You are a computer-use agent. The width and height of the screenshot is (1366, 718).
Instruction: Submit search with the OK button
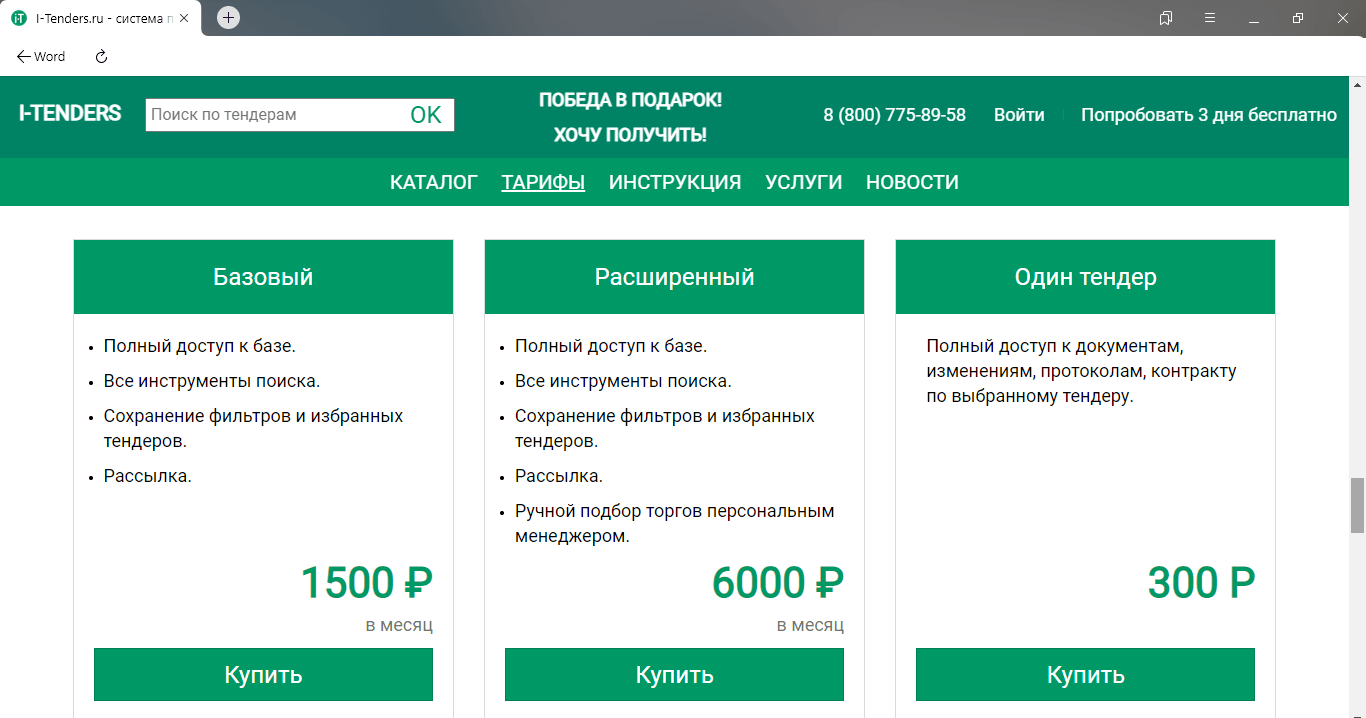pyautogui.click(x=426, y=115)
